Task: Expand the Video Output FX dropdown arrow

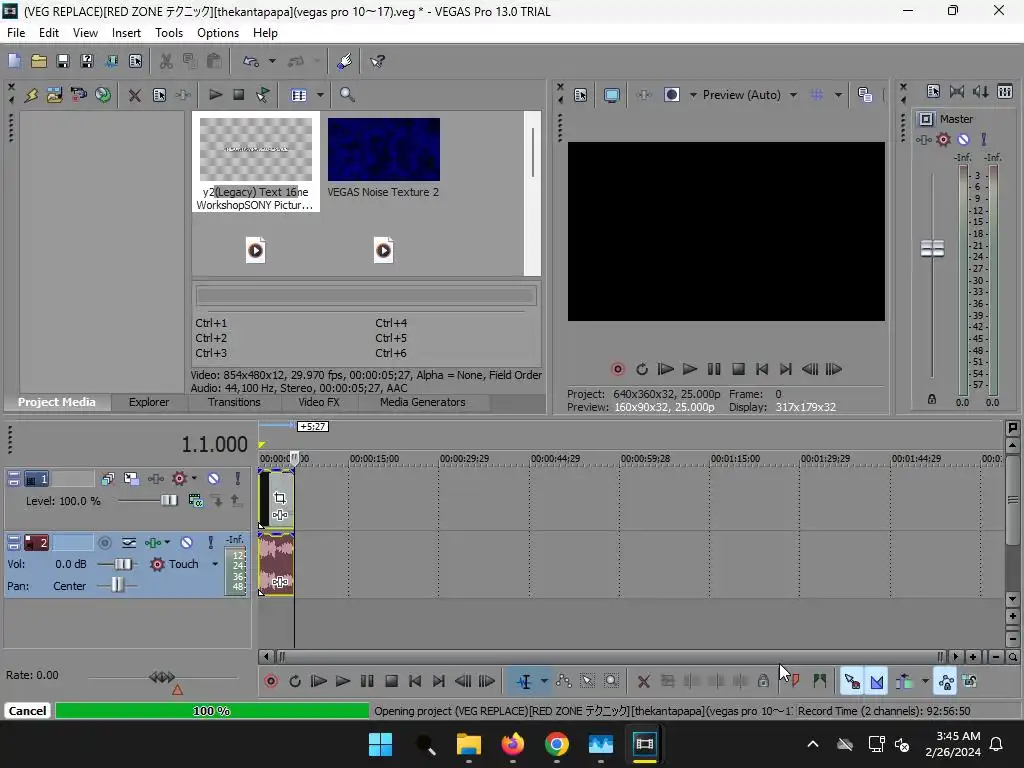Action: [693, 95]
